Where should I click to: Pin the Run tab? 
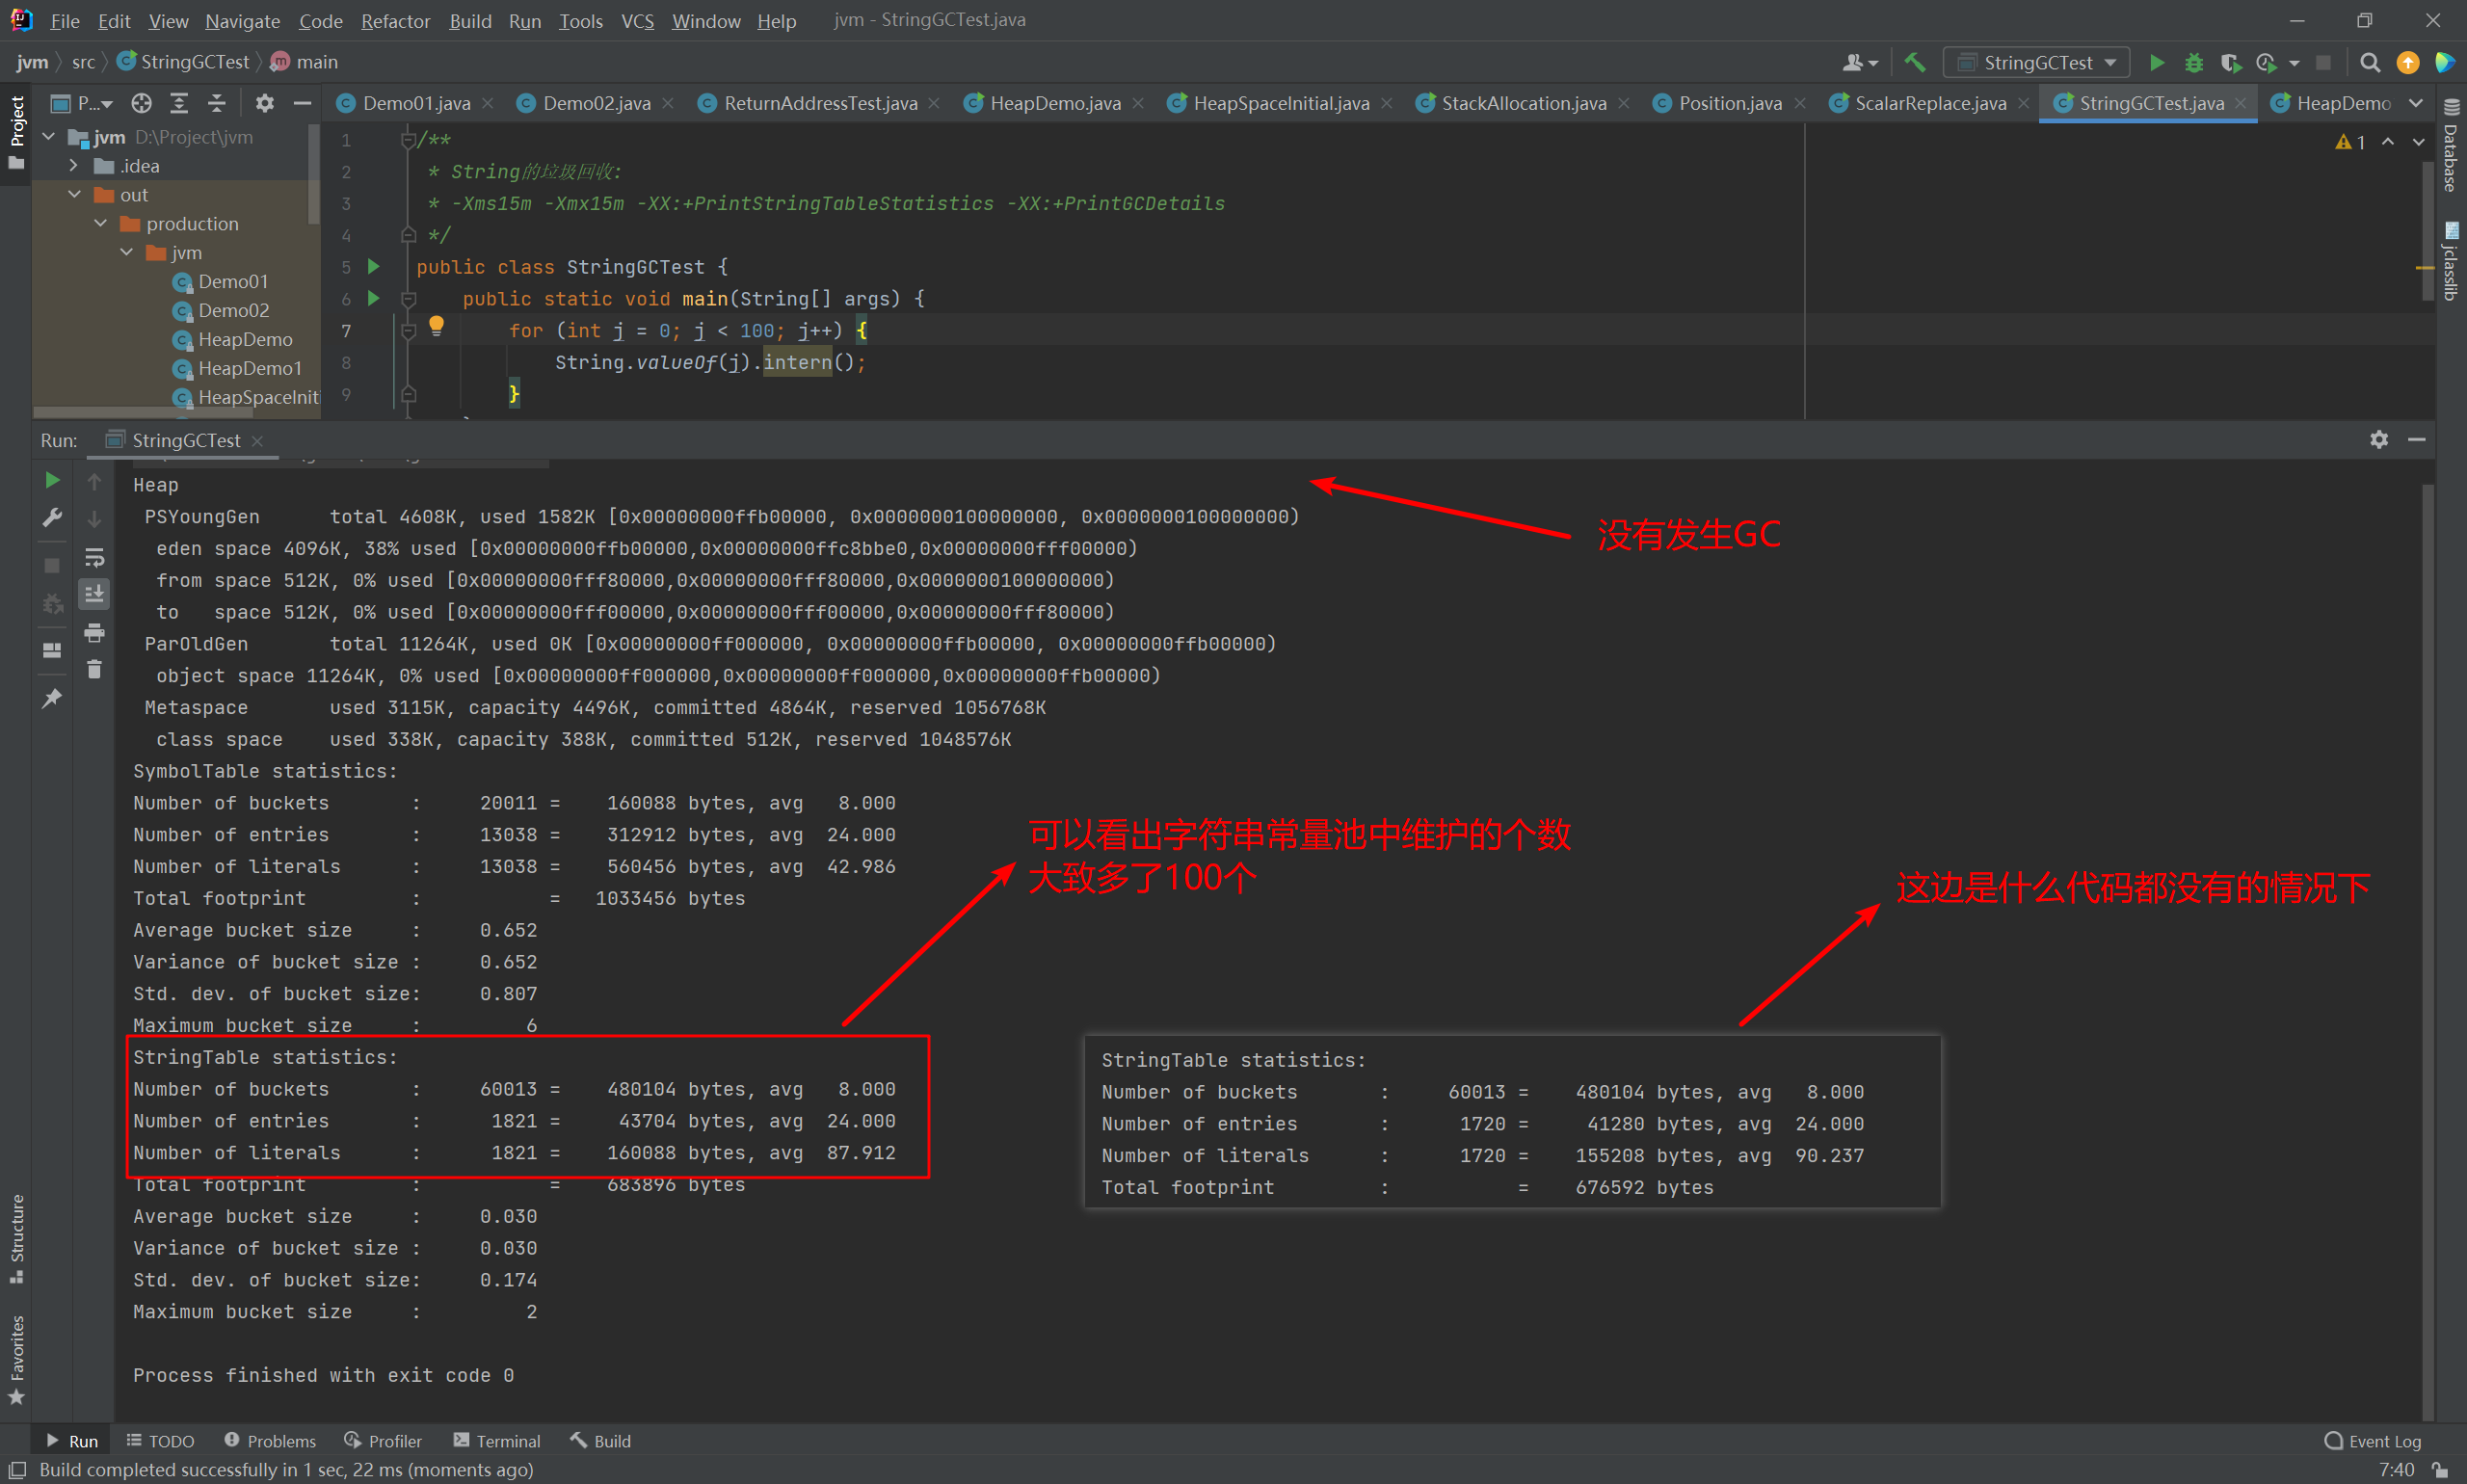52,698
